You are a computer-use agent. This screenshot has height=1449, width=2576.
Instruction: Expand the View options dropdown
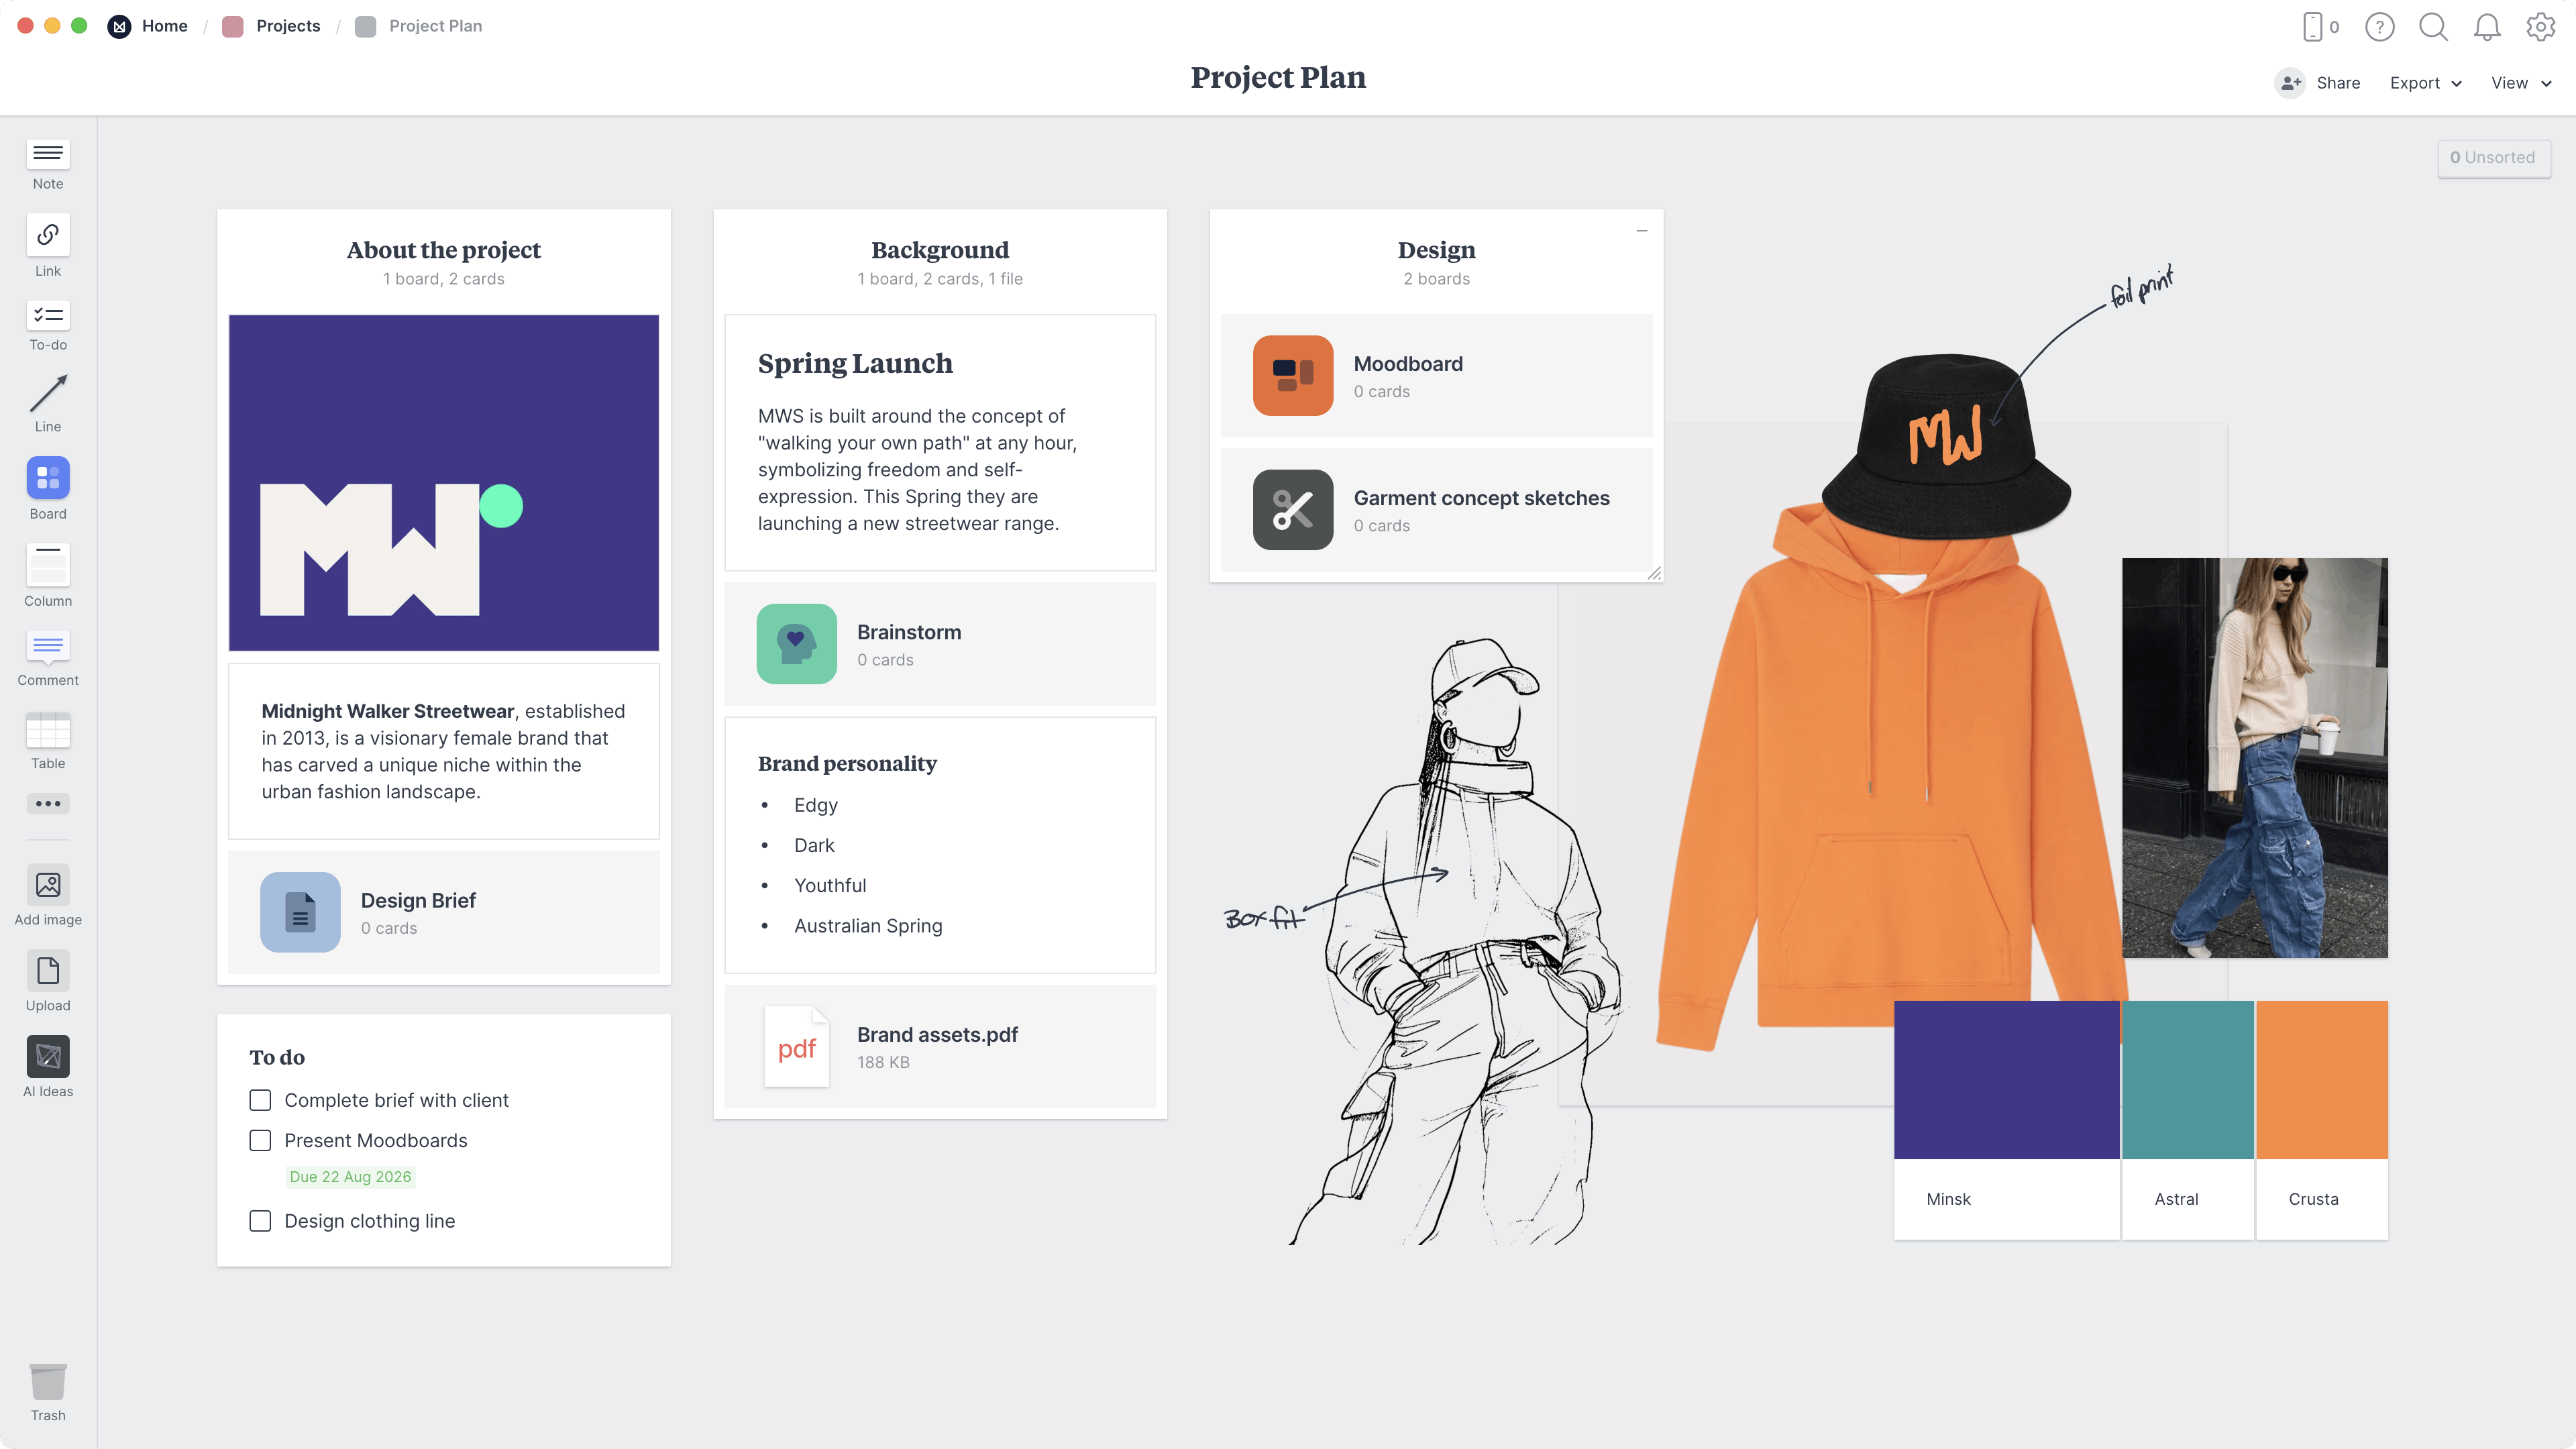2520,81
